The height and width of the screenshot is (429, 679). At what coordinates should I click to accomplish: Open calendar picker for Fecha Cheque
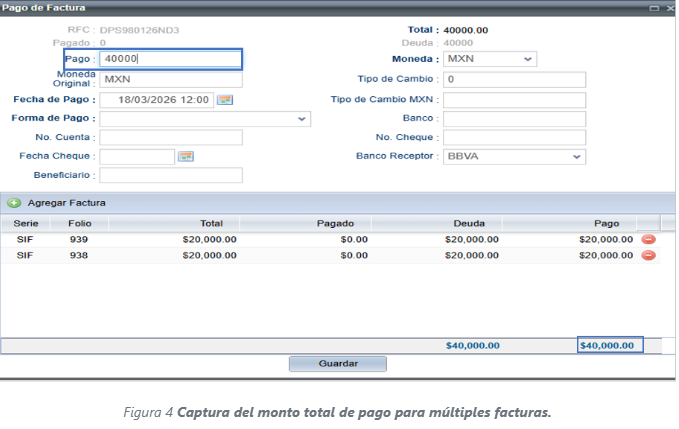pos(185,157)
